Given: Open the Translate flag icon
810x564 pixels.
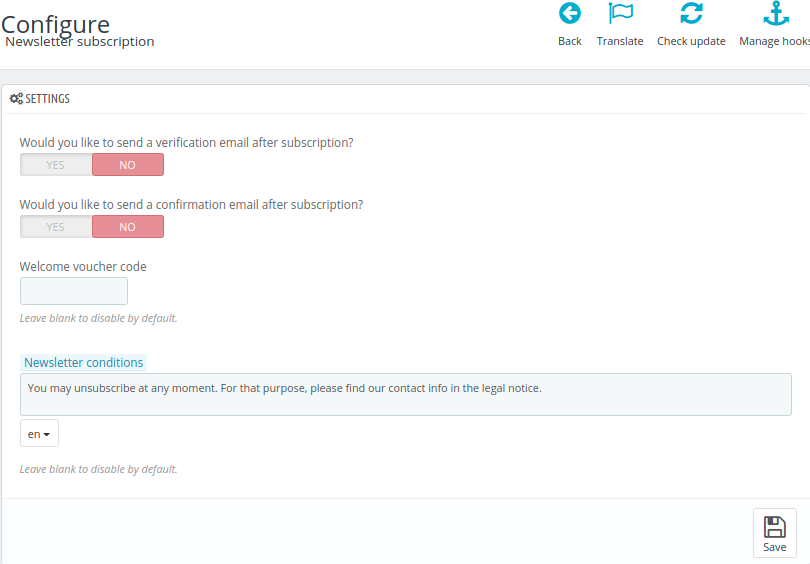Looking at the screenshot, I should tap(620, 13).
